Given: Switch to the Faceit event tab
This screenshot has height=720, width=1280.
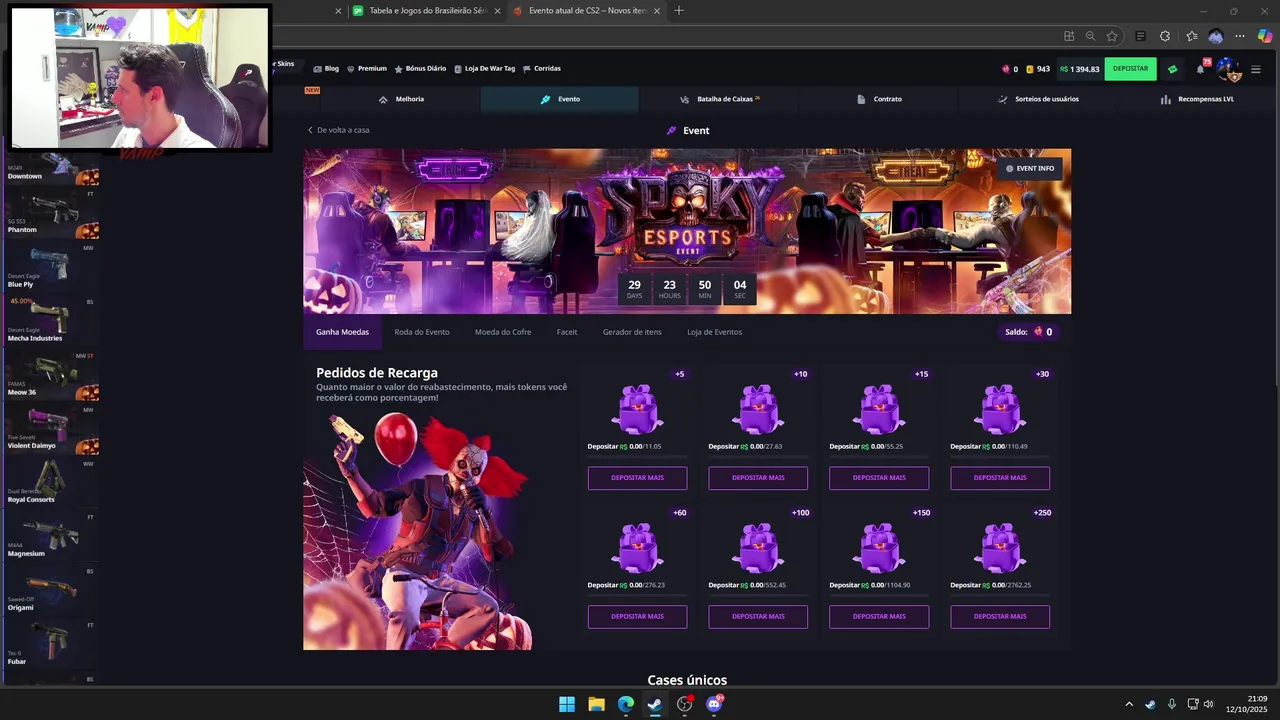Looking at the screenshot, I should click(567, 332).
